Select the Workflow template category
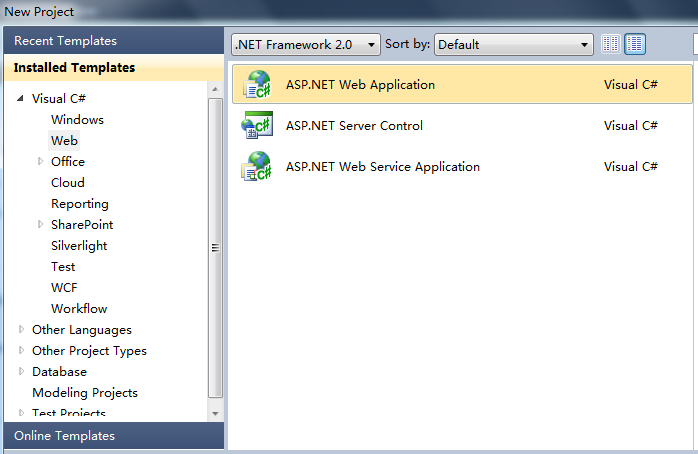698x454 pixels. (x=79, y=309)
